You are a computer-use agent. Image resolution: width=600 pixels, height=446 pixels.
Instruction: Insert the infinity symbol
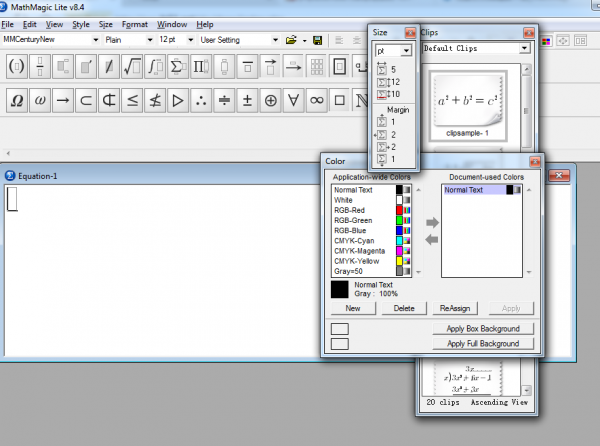click(316, 101)
